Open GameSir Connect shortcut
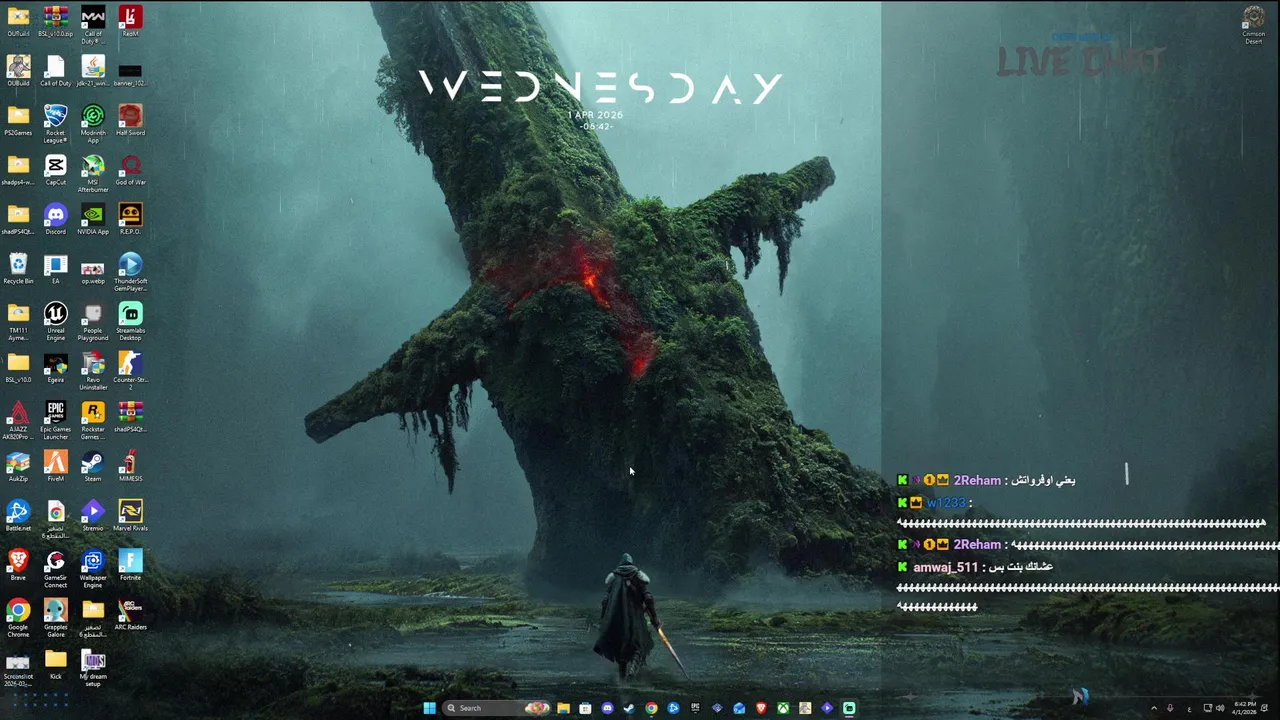The width and height of the screenshot is (1280, 720). [x=56, y=568]
